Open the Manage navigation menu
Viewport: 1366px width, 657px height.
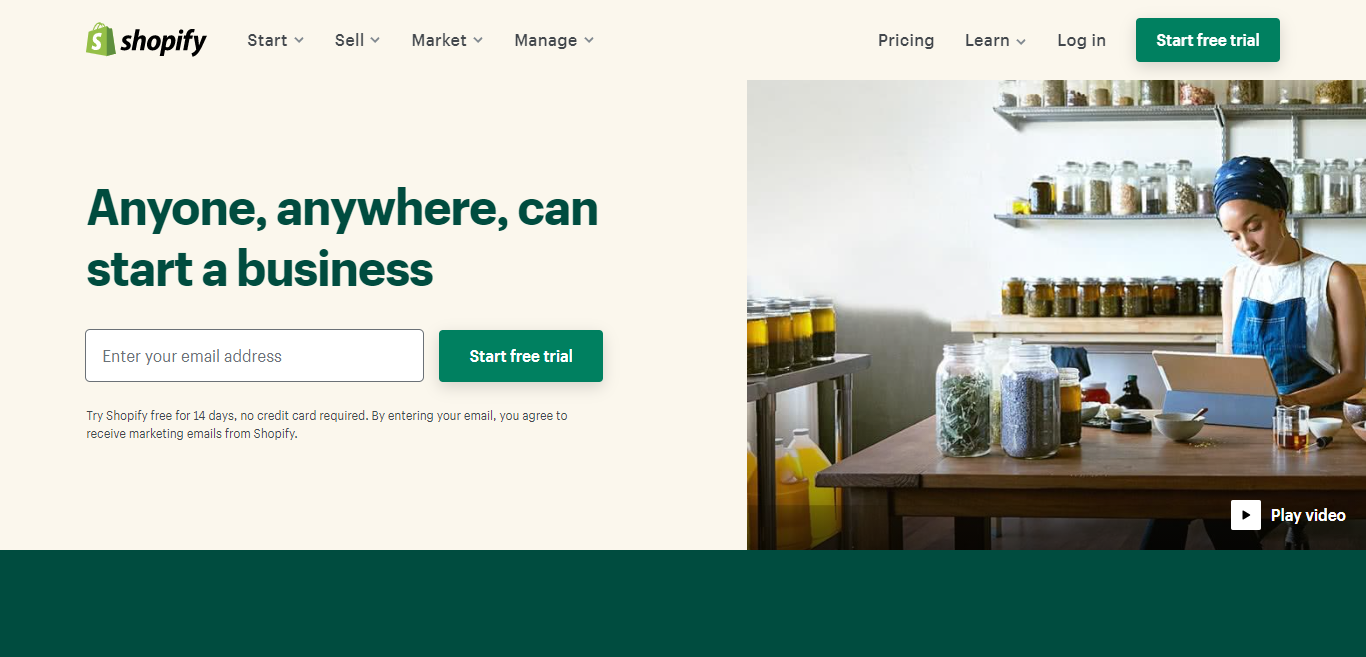(x=545, y=40)
